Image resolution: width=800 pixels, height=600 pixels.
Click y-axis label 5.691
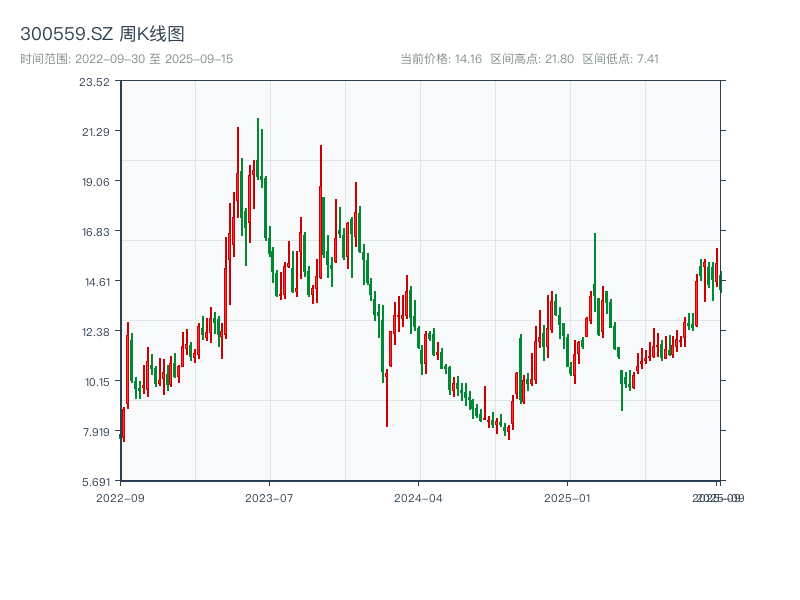coord(95,482)
